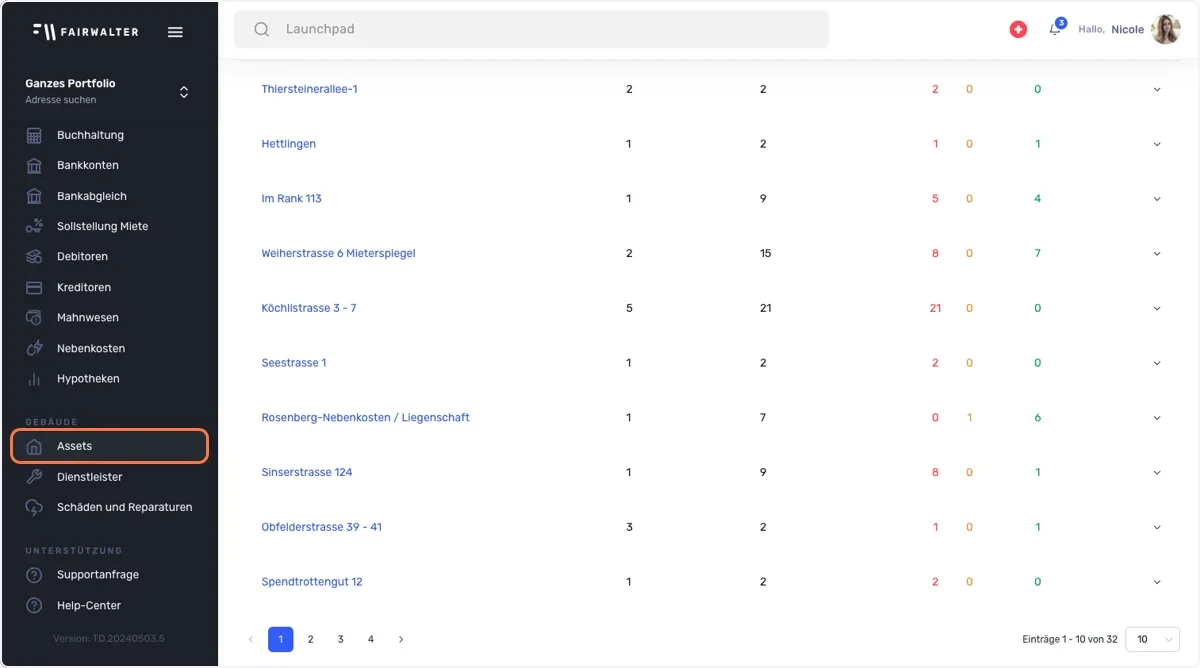This screenshot has width=1200, height=668.
Task: Click the Nebenkosten icon
Action: [x=34, y=348]
